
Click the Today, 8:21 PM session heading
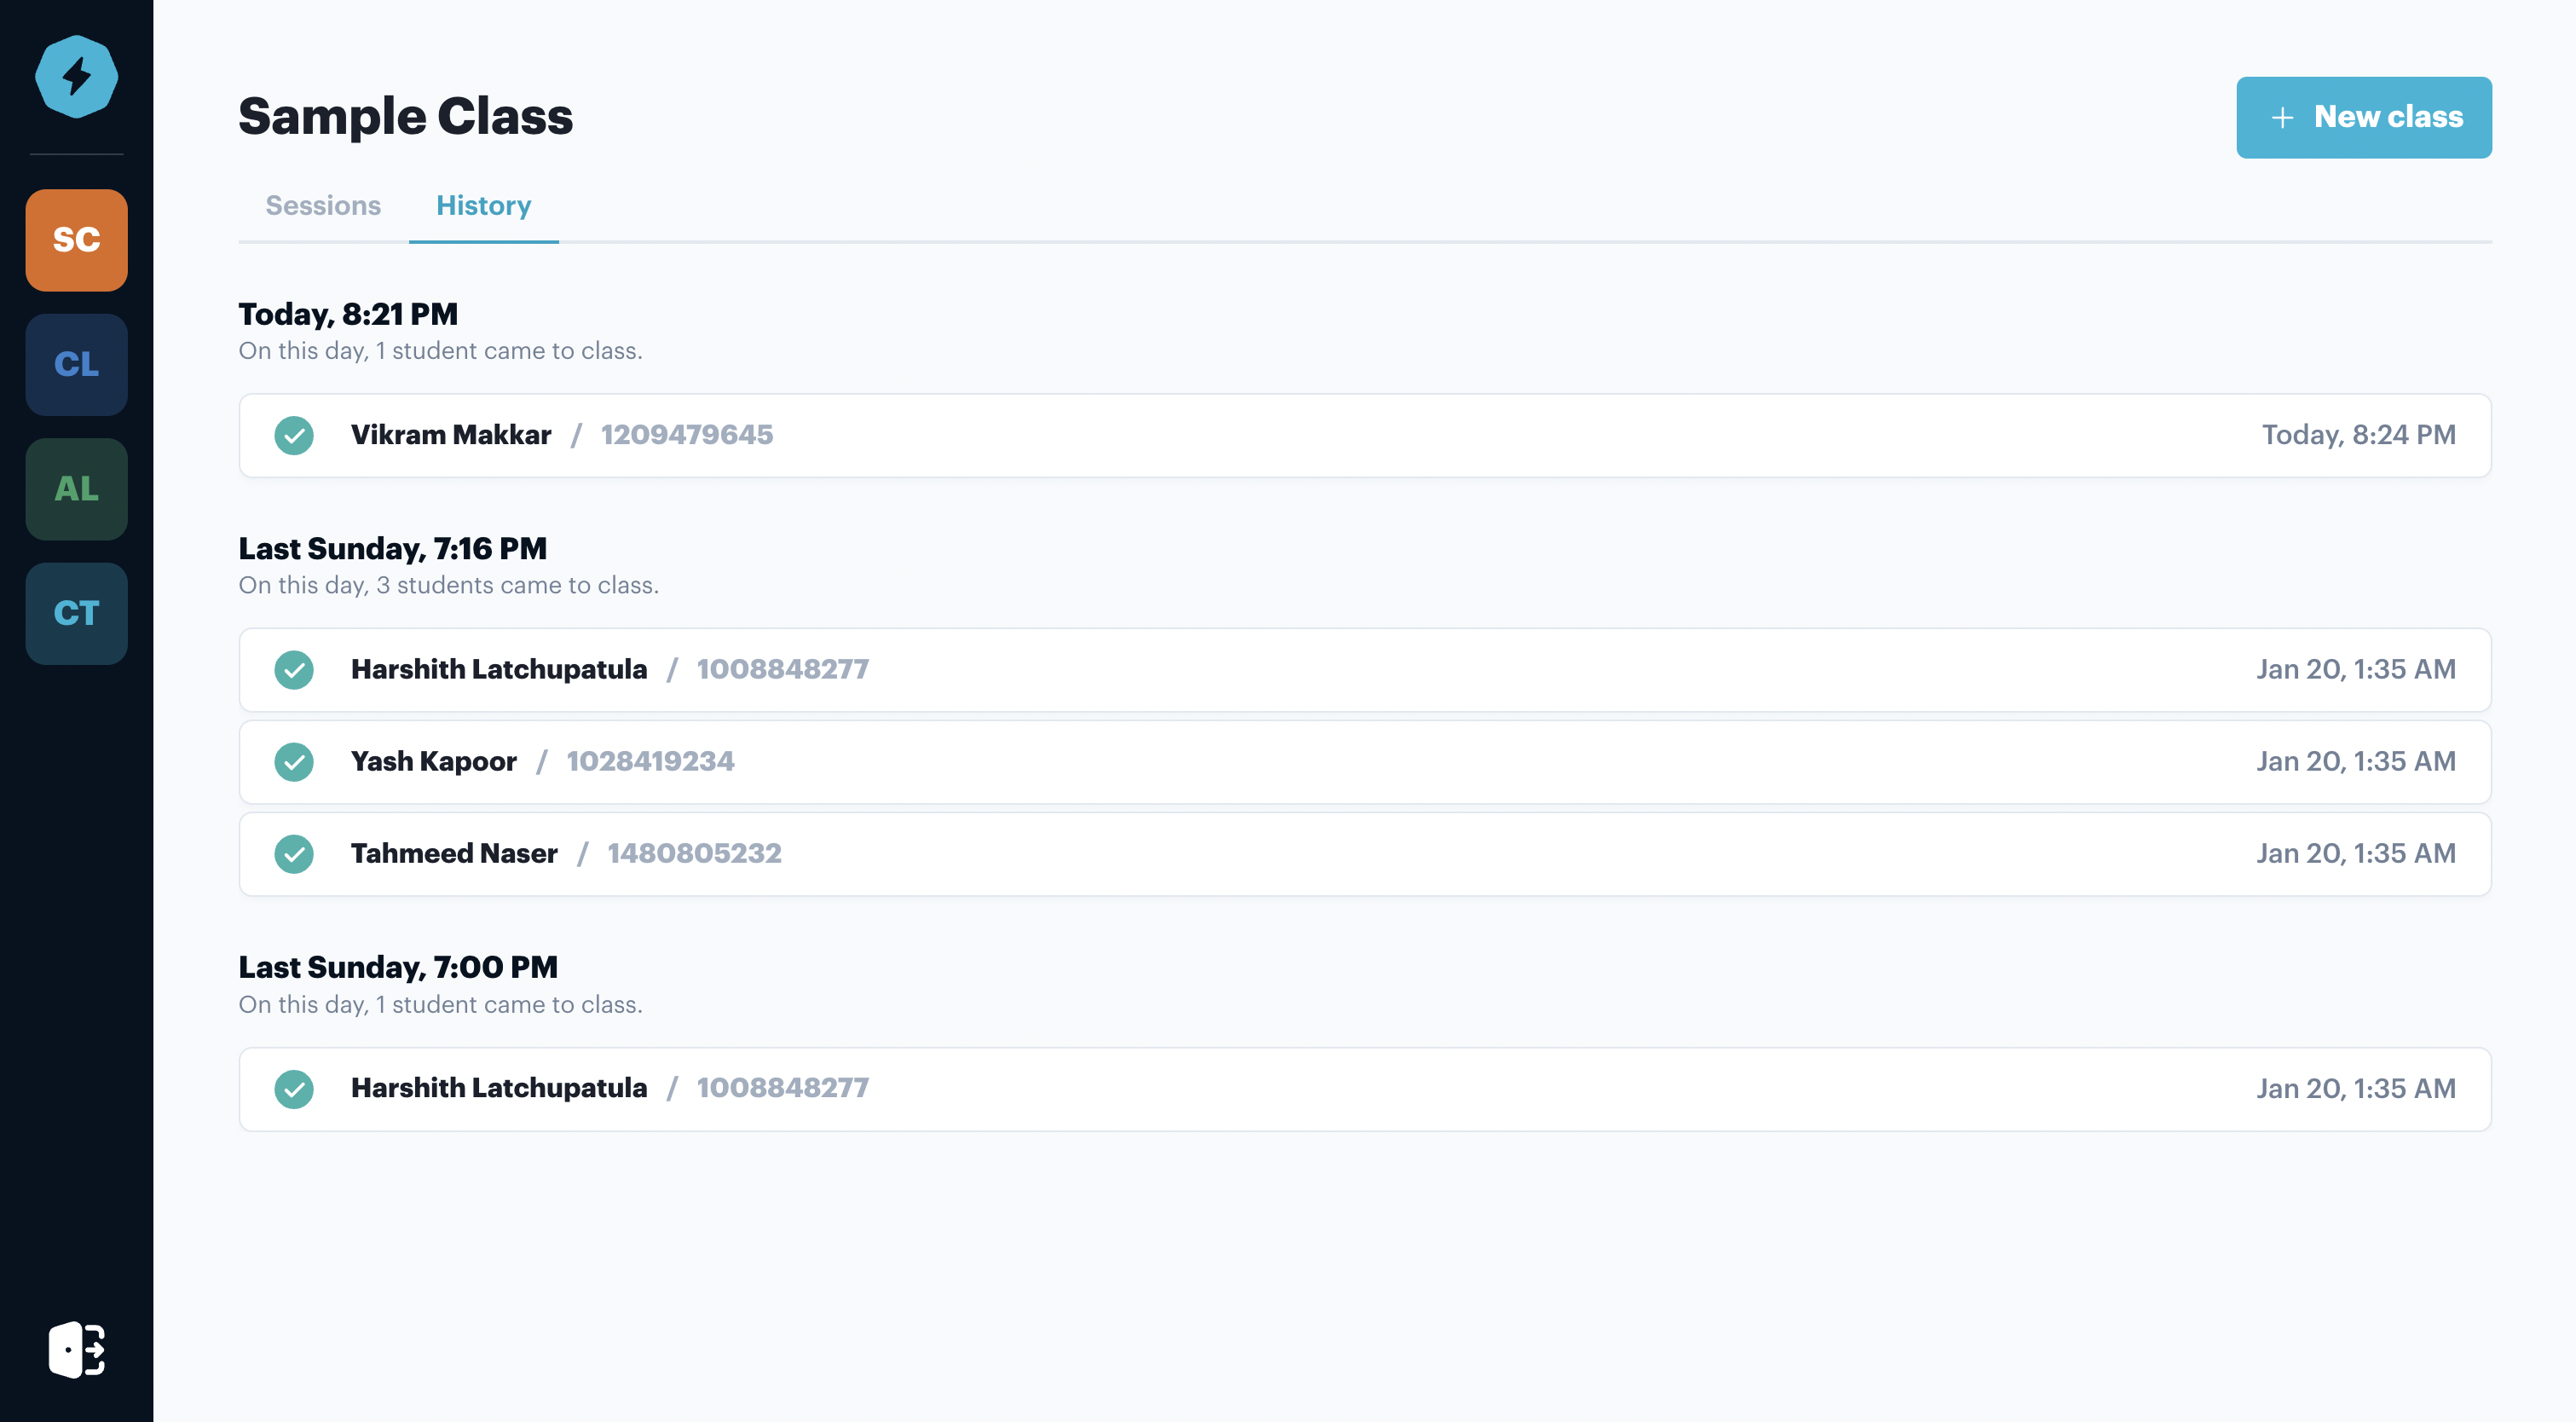point(348,314)
